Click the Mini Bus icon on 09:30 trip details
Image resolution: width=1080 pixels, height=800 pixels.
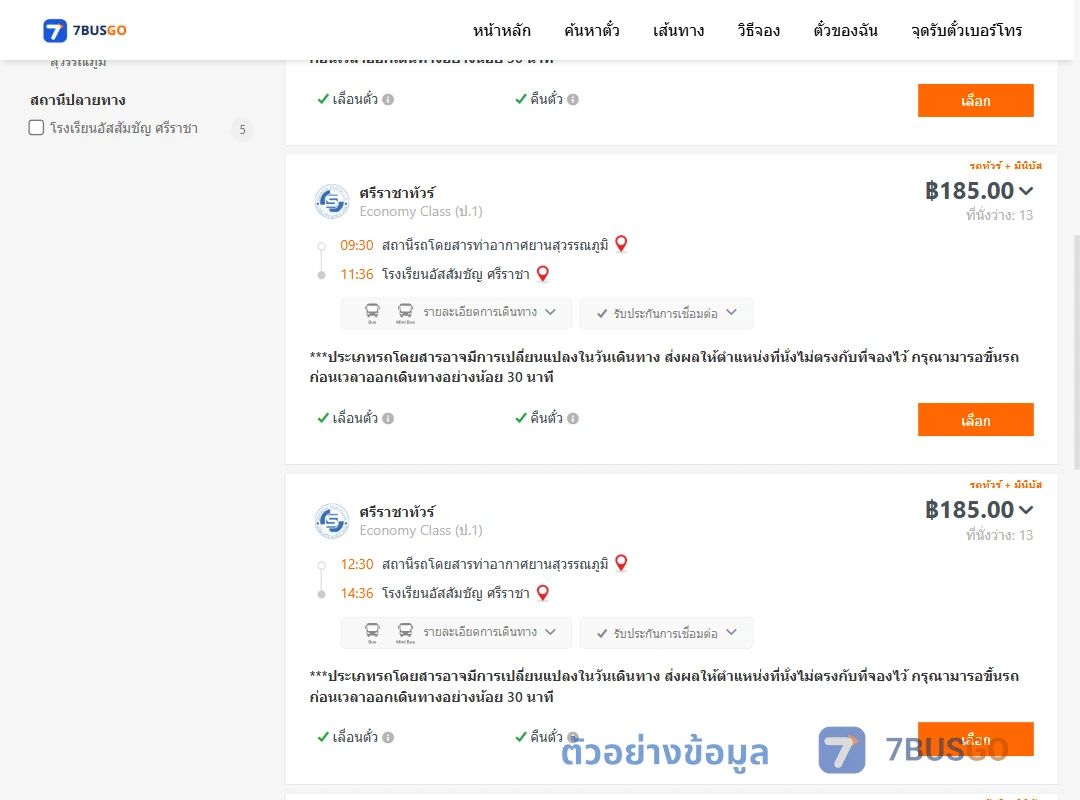point(405,313)
